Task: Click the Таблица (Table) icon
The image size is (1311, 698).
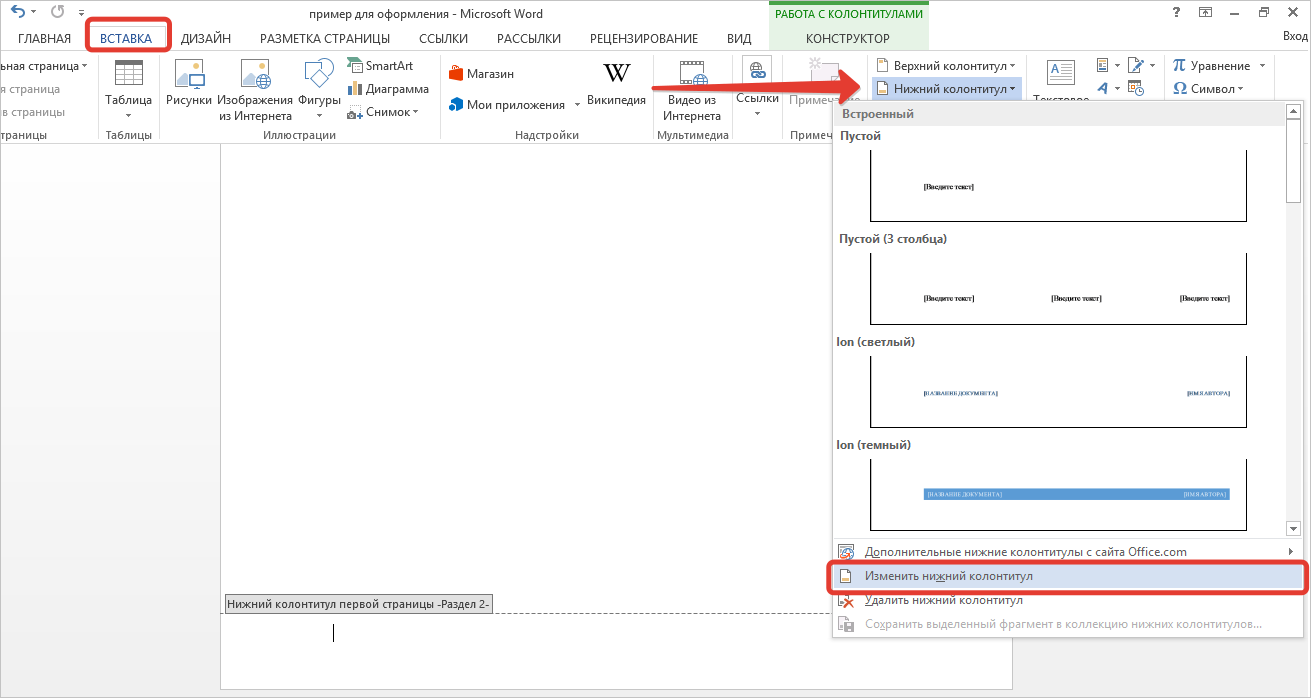Action: click(x=128, y=76)
